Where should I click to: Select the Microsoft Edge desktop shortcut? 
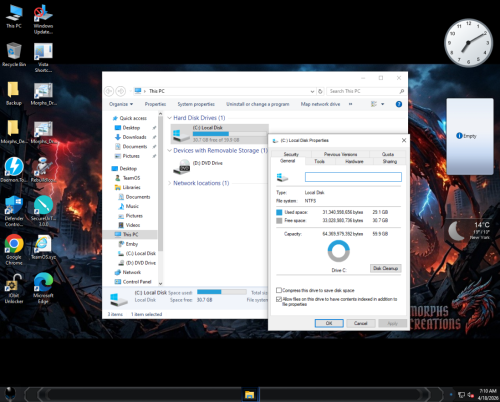43,288
